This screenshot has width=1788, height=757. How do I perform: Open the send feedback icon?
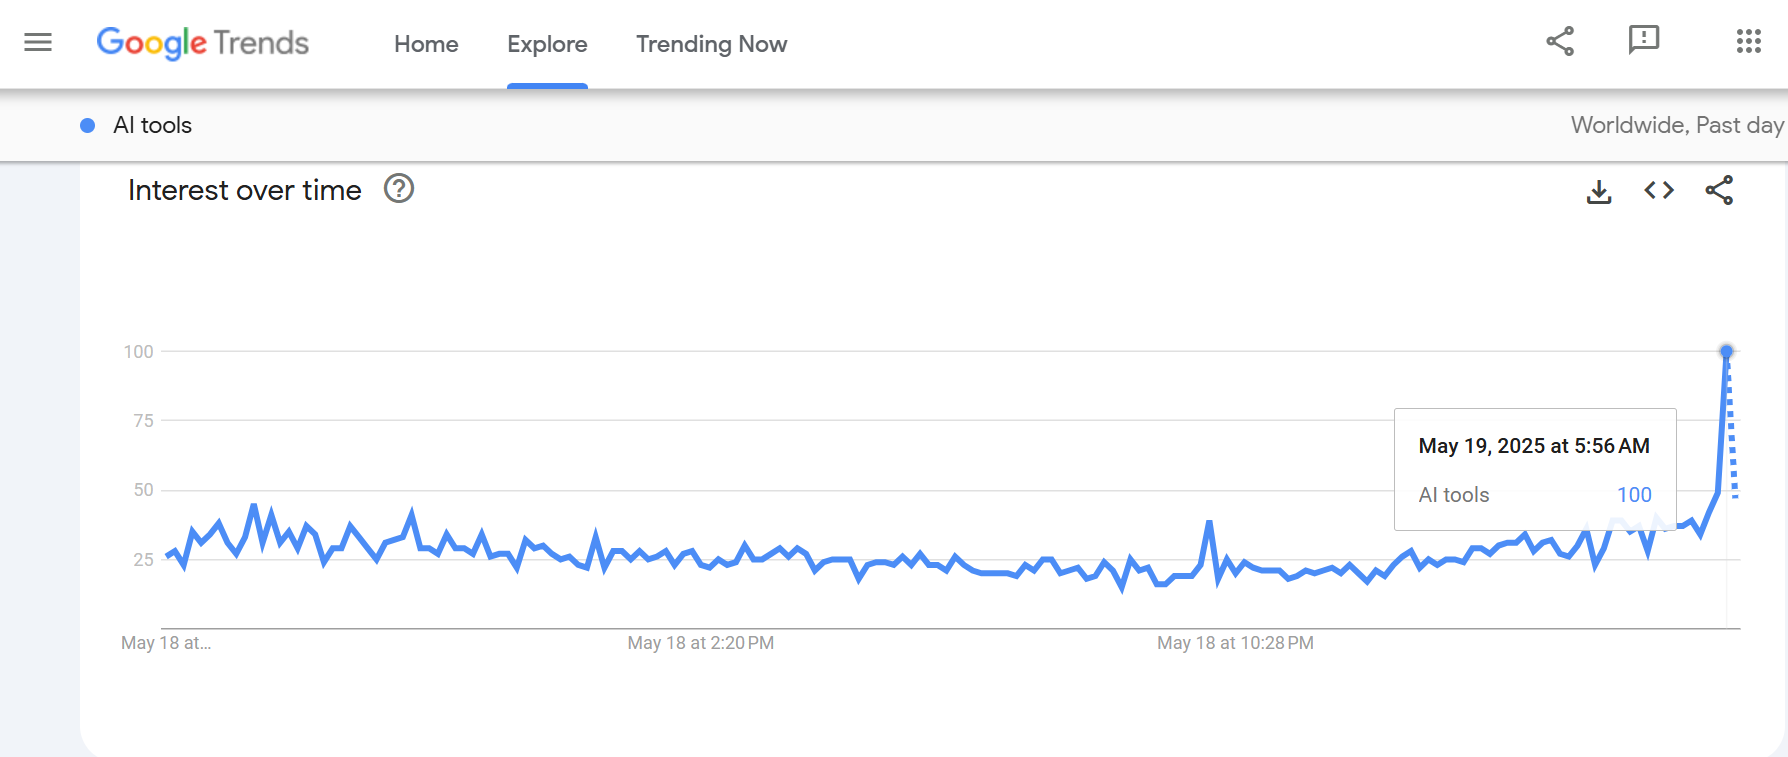pyautogui.click(x=1643, y=42)
